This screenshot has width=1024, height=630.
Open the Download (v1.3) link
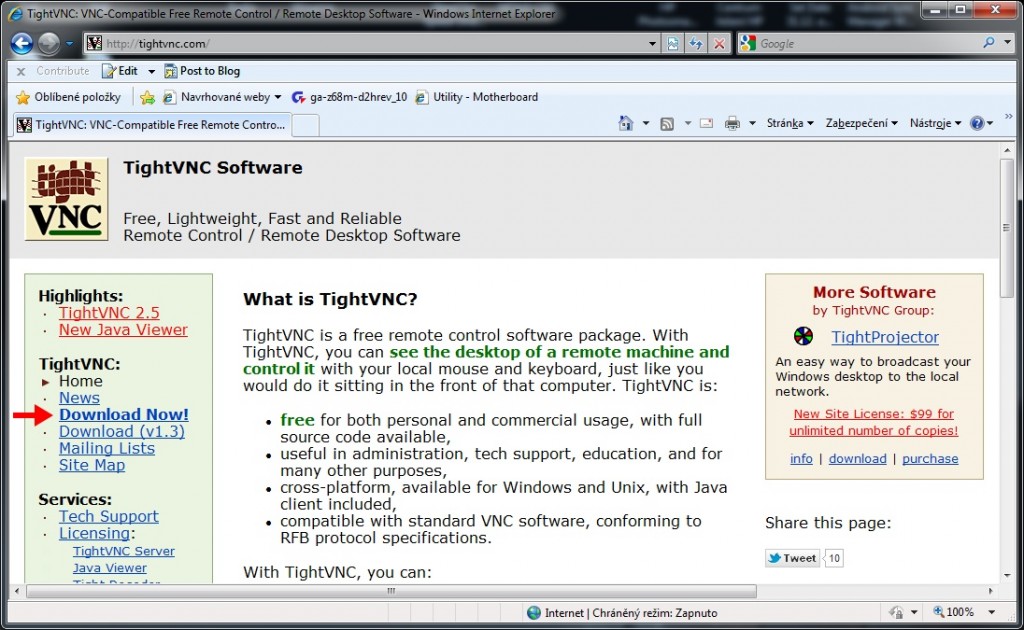[x=121, y=432]
